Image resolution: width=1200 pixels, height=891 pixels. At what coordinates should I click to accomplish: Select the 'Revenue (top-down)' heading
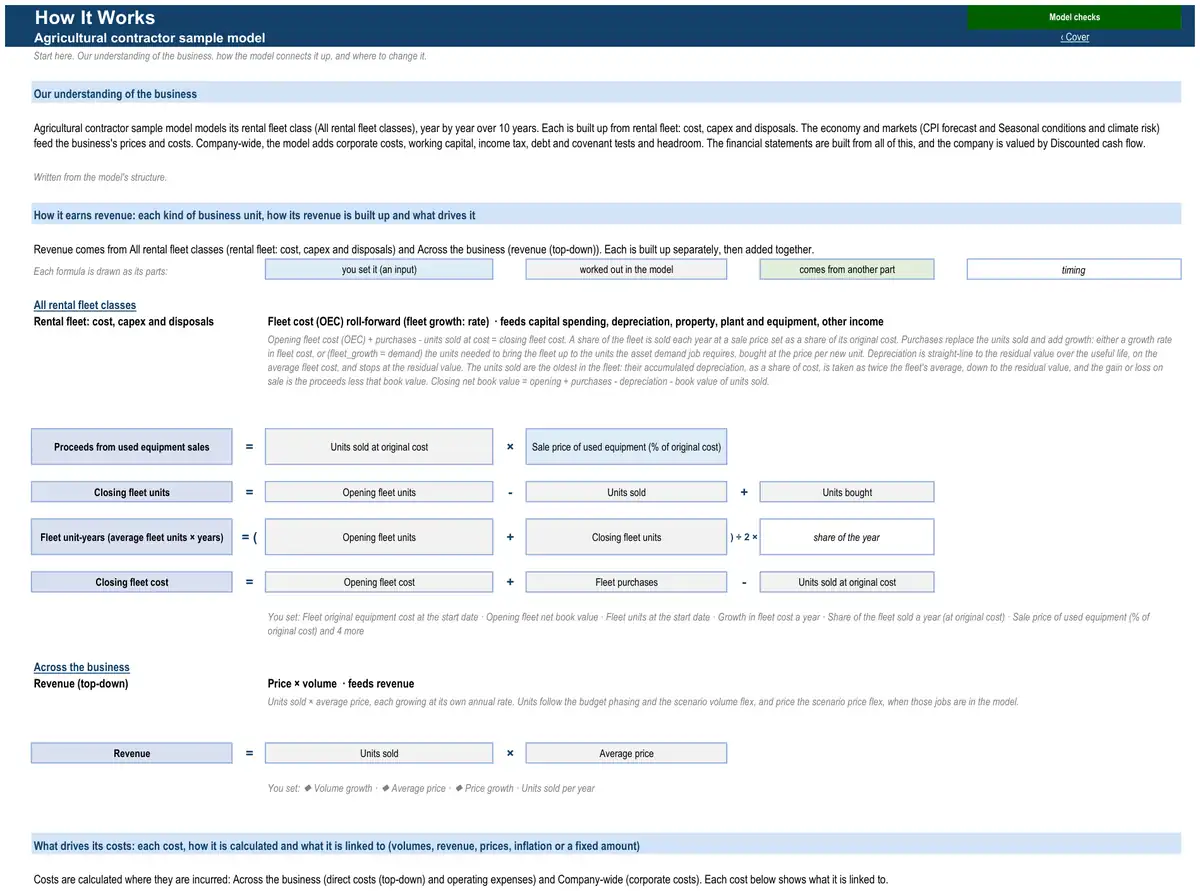pos(81,684)
